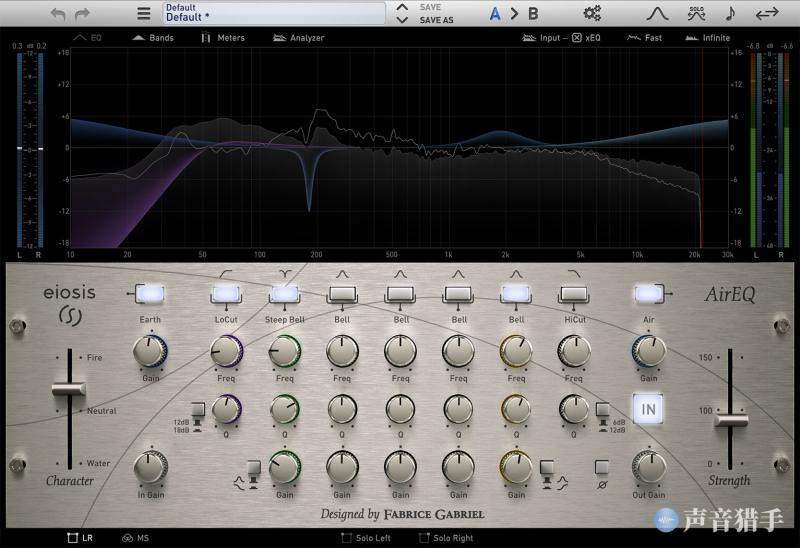Toggle the fourth (lit) Bell band button
Image resolution: width=800 pixels, height=548 pixels.
(x=516, y=294)
